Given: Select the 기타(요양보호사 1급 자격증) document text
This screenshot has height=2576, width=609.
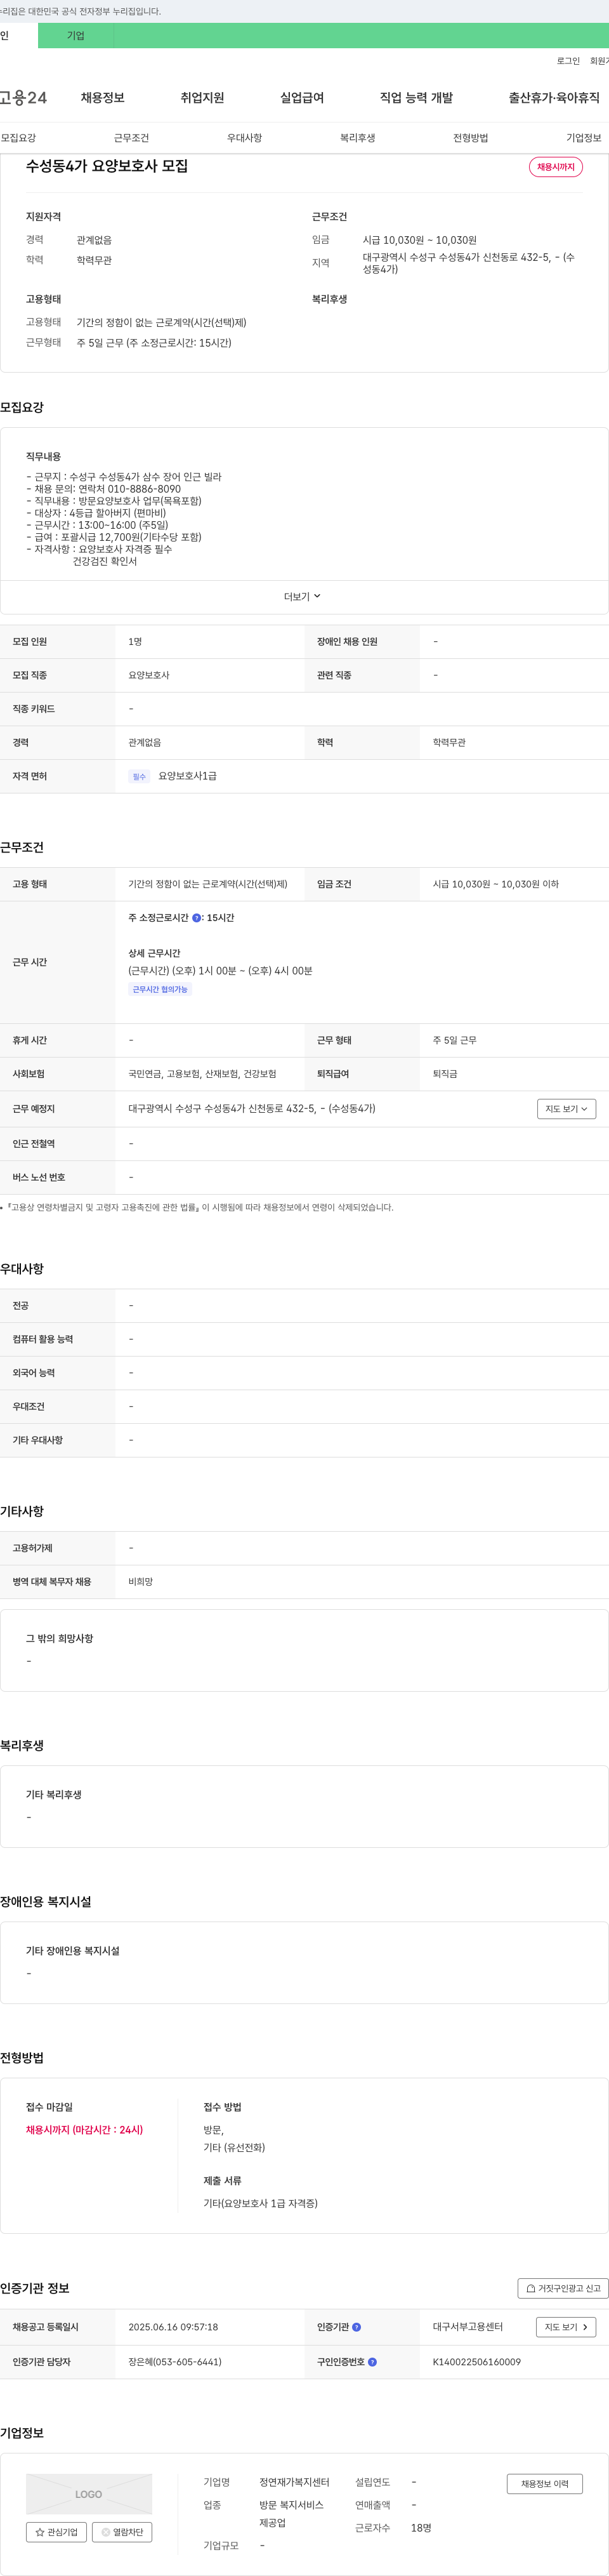Looking at the screenshot, I should tap(260, 2203).
